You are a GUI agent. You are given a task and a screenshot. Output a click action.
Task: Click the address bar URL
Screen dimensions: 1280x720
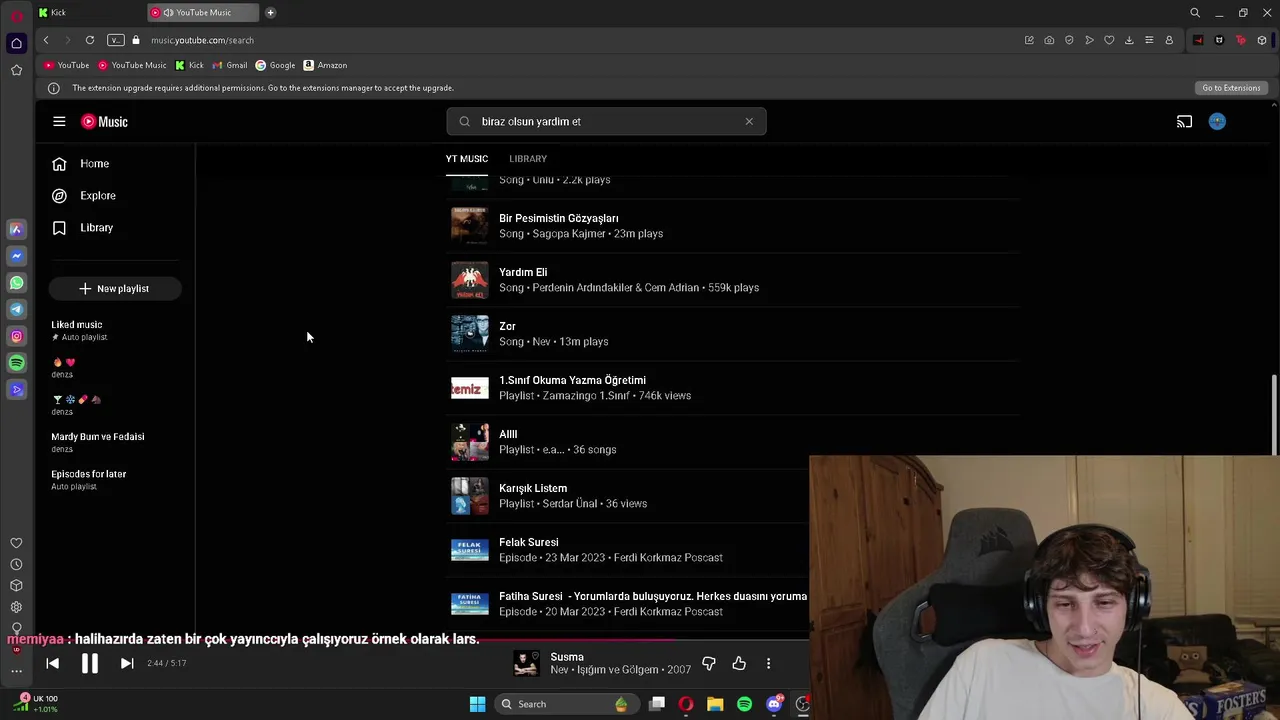coord(202,40)
